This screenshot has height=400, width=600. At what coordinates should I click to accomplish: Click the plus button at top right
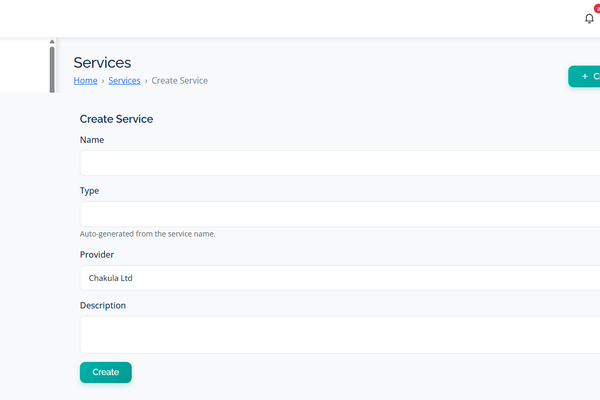[585, 76]
